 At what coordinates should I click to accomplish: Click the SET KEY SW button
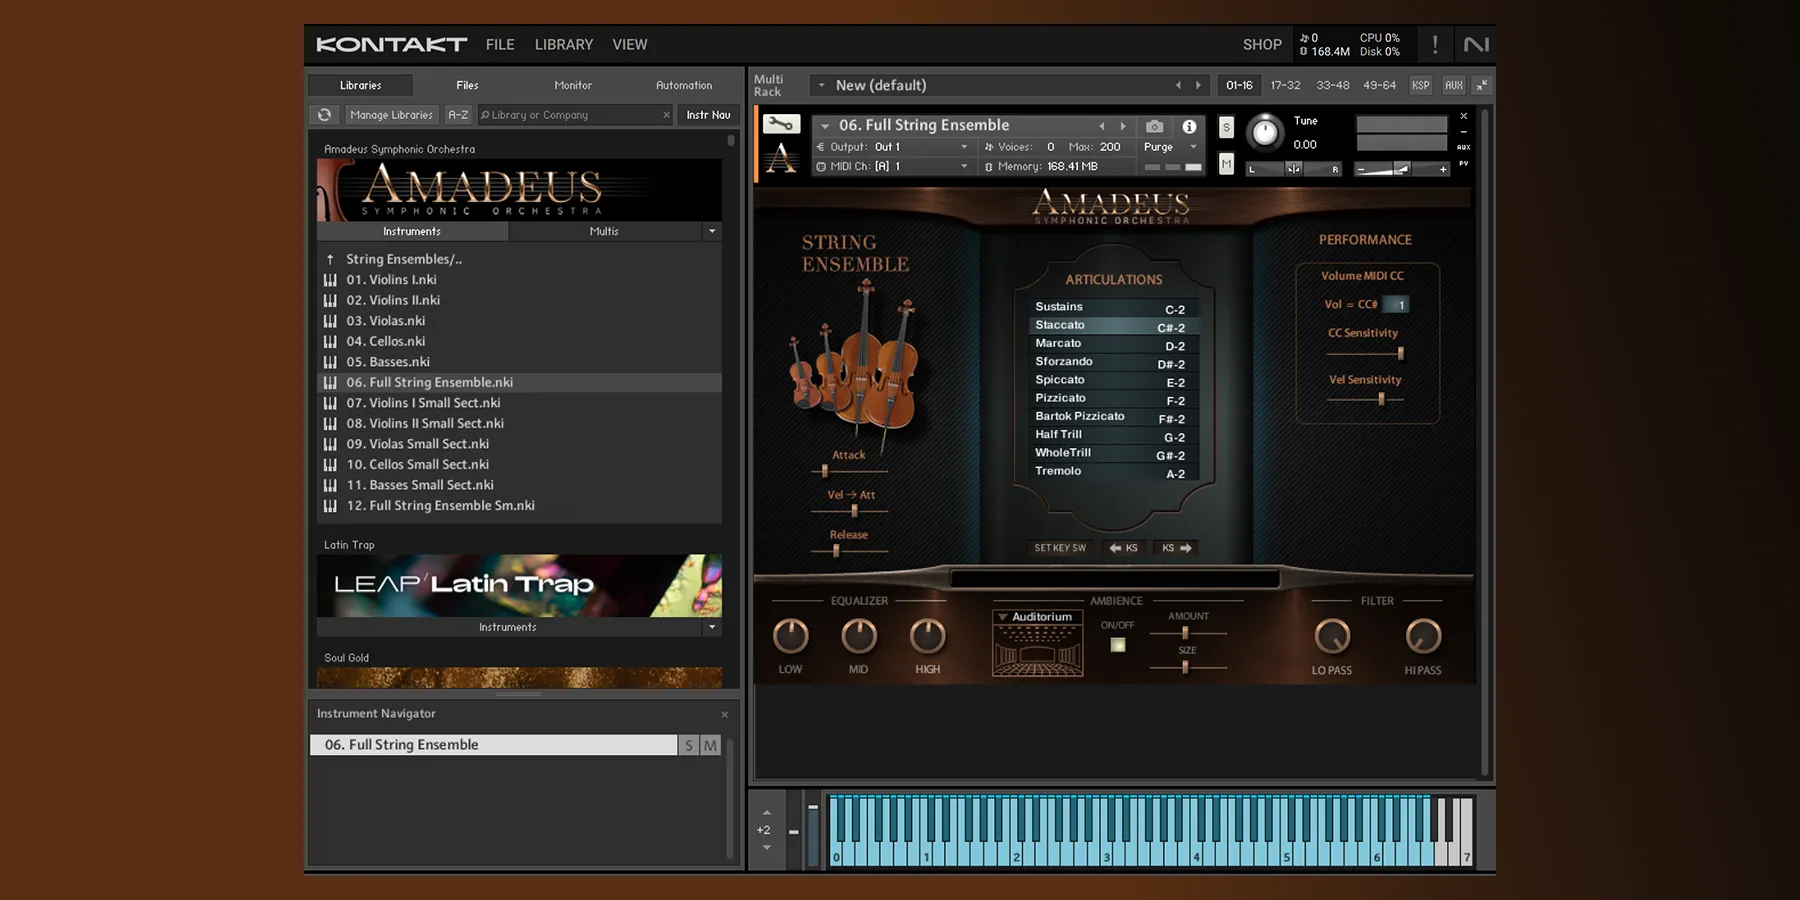(1060, 547)
